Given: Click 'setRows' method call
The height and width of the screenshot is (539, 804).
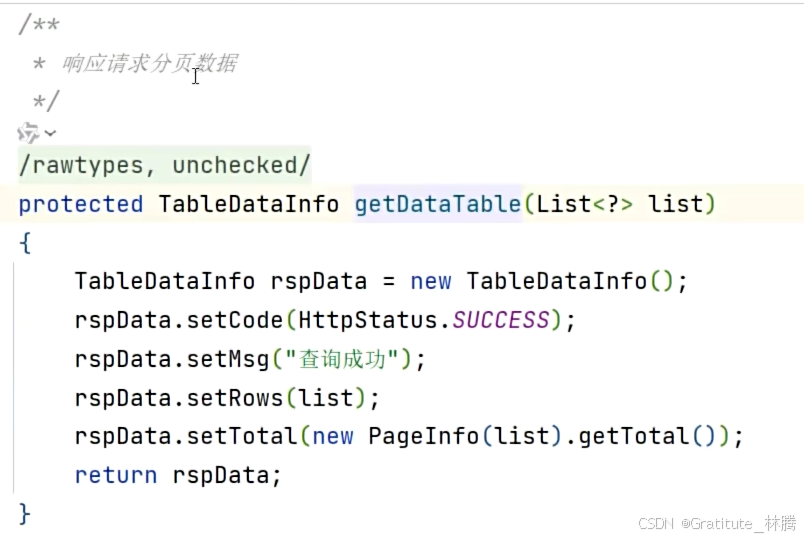Looking at the screenshot, I should tap(235, 398).
